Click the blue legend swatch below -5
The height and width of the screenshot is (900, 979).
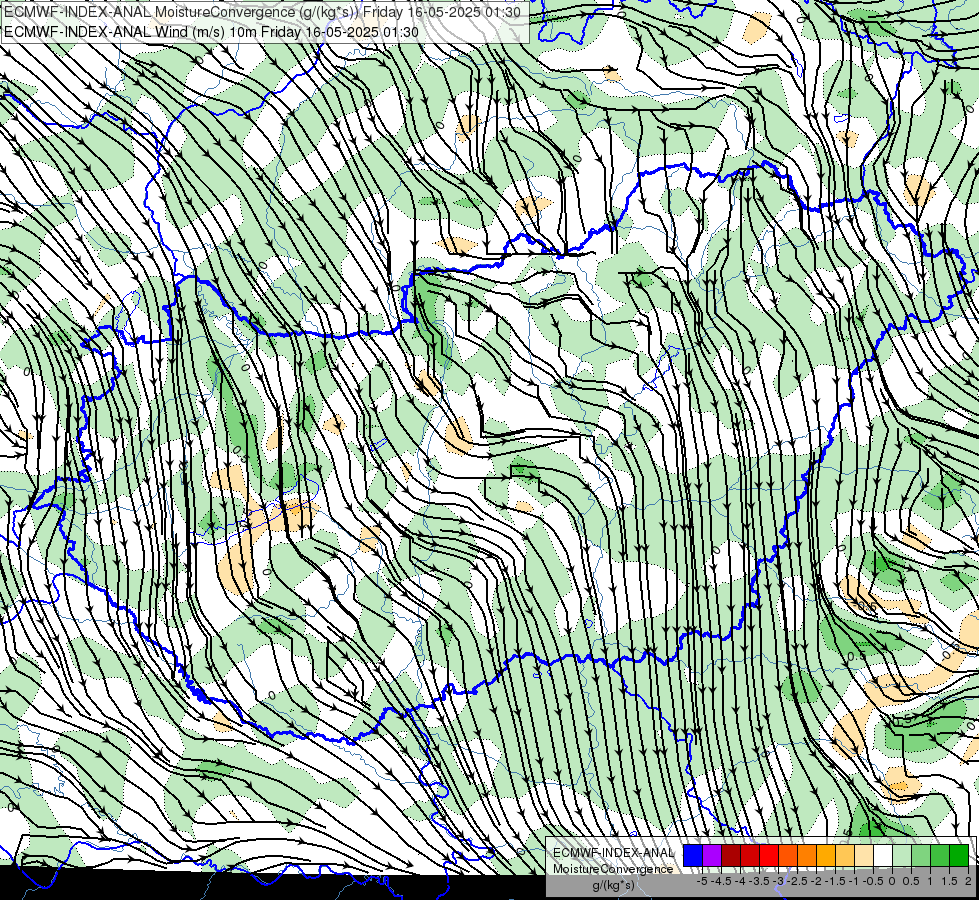[x=693, y=855]
